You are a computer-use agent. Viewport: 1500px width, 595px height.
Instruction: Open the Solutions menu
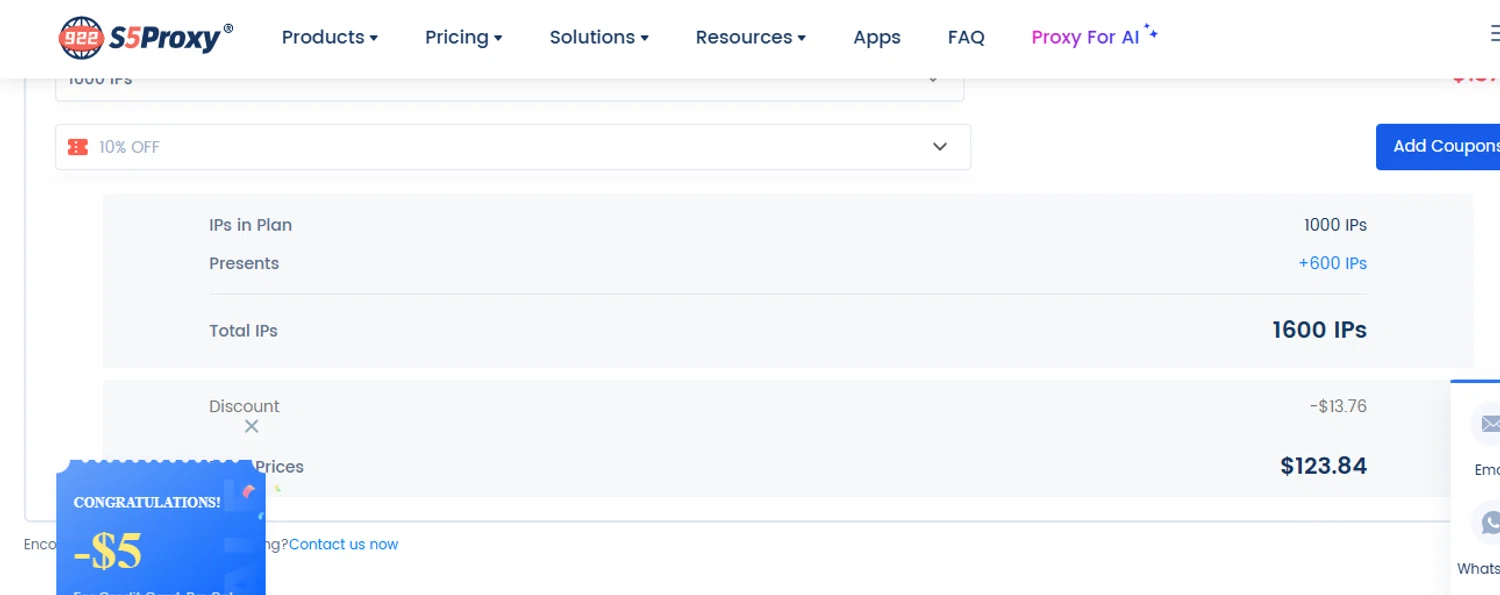[599, 37]
